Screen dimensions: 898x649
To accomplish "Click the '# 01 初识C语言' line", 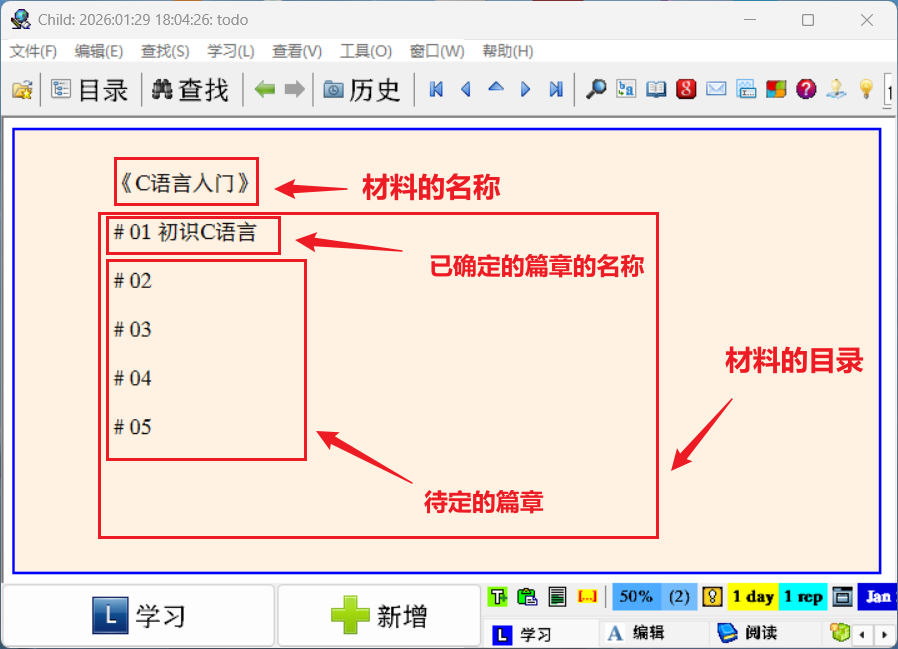I will tap(185, 233).
